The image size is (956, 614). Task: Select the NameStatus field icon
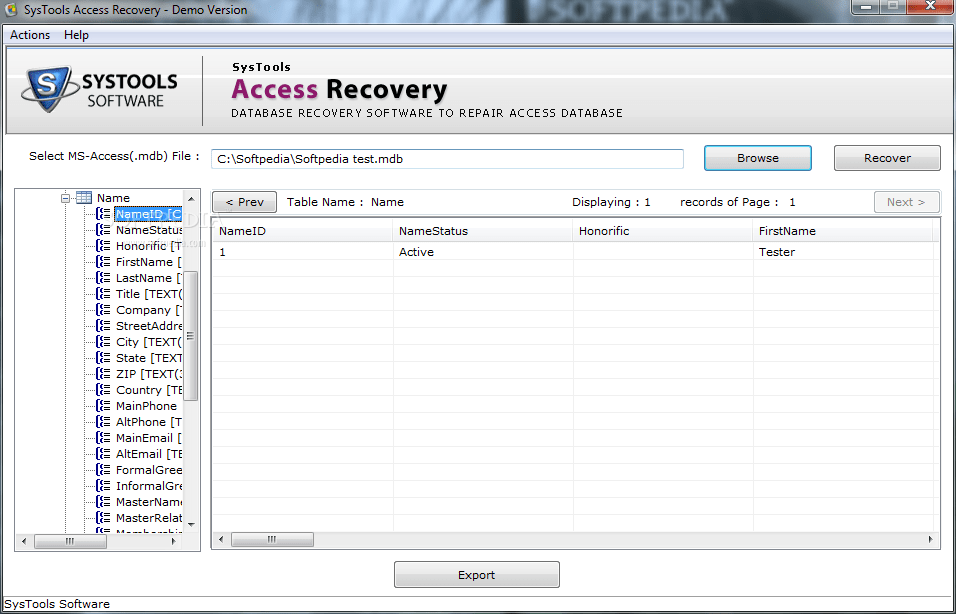[x=104, y=229]
